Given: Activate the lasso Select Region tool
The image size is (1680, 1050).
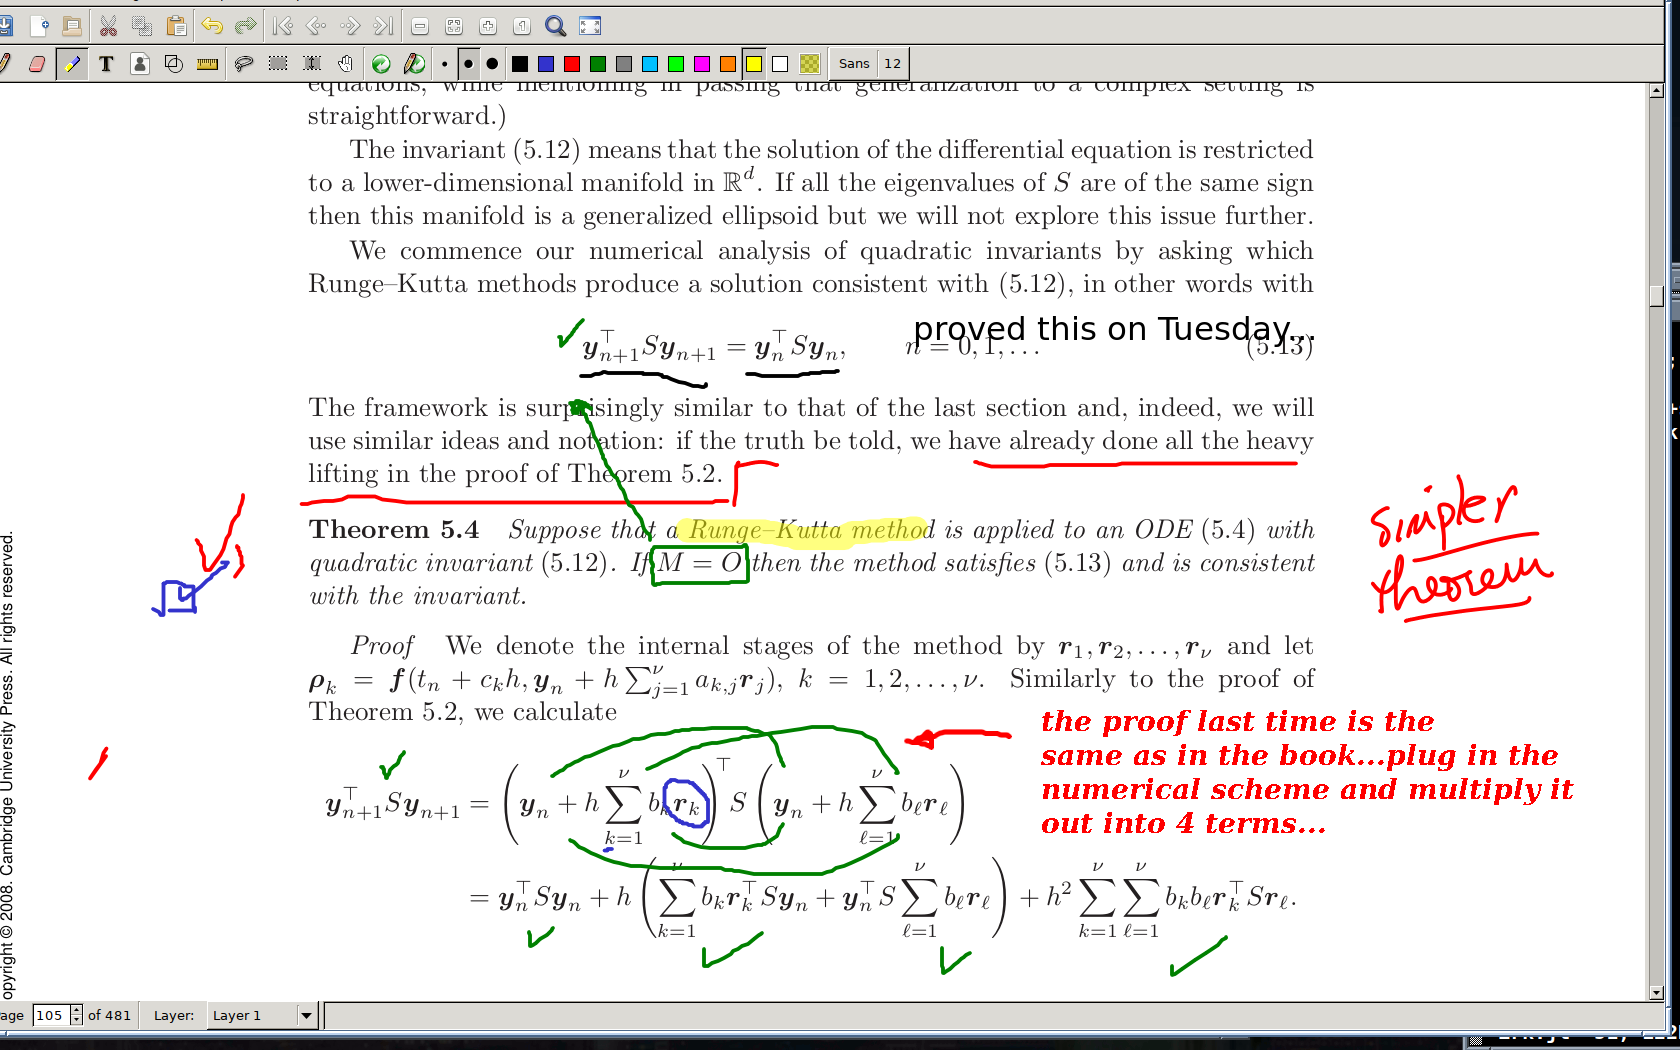Looking at the screenshot, I should pos(243,64).
